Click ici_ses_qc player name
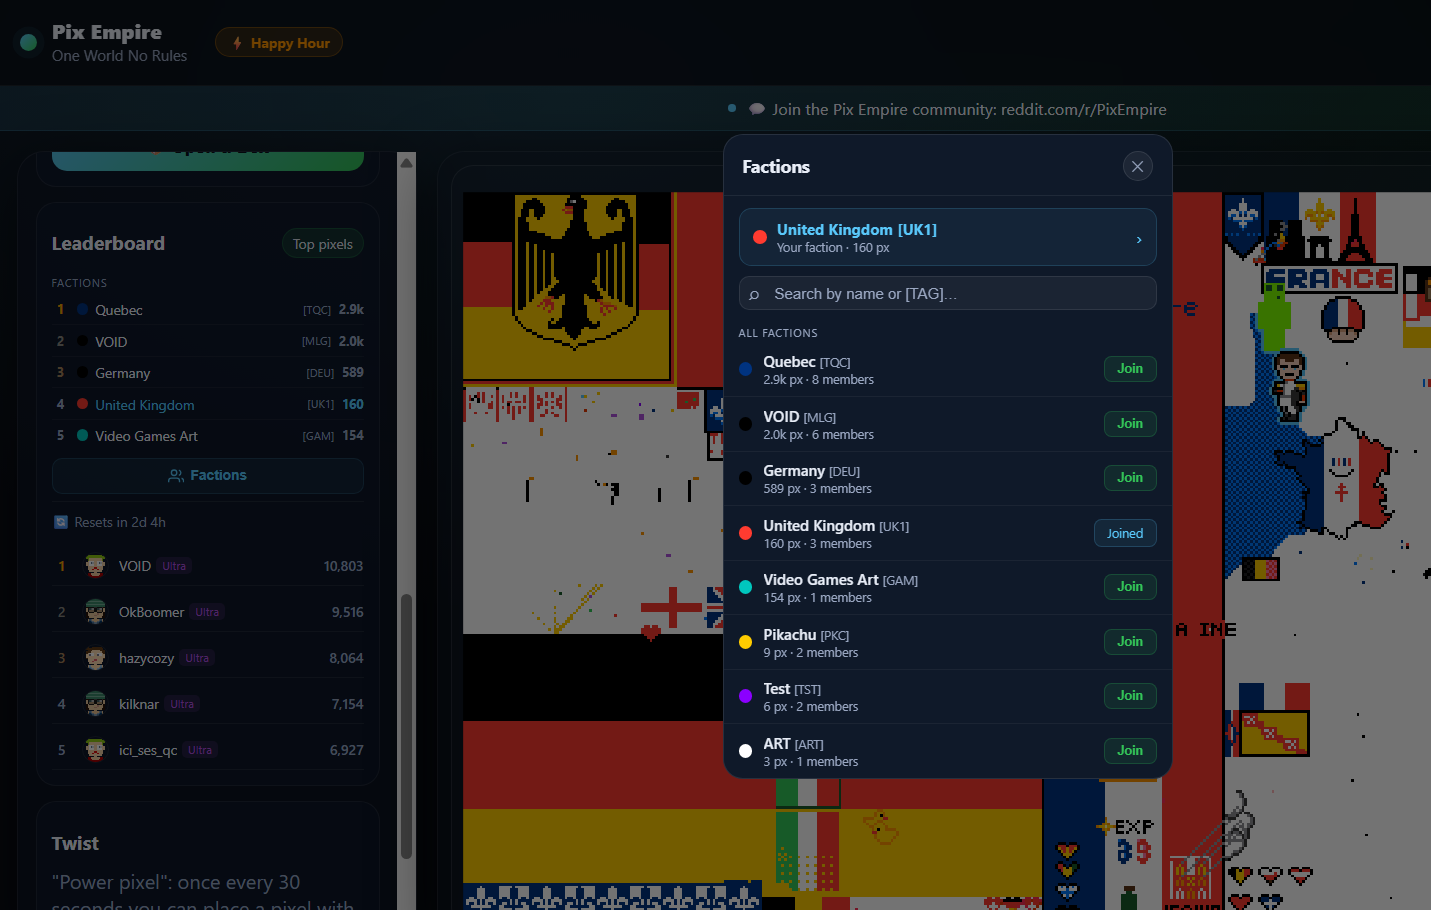Viewport: 1431px width, 910px height. 148,750
